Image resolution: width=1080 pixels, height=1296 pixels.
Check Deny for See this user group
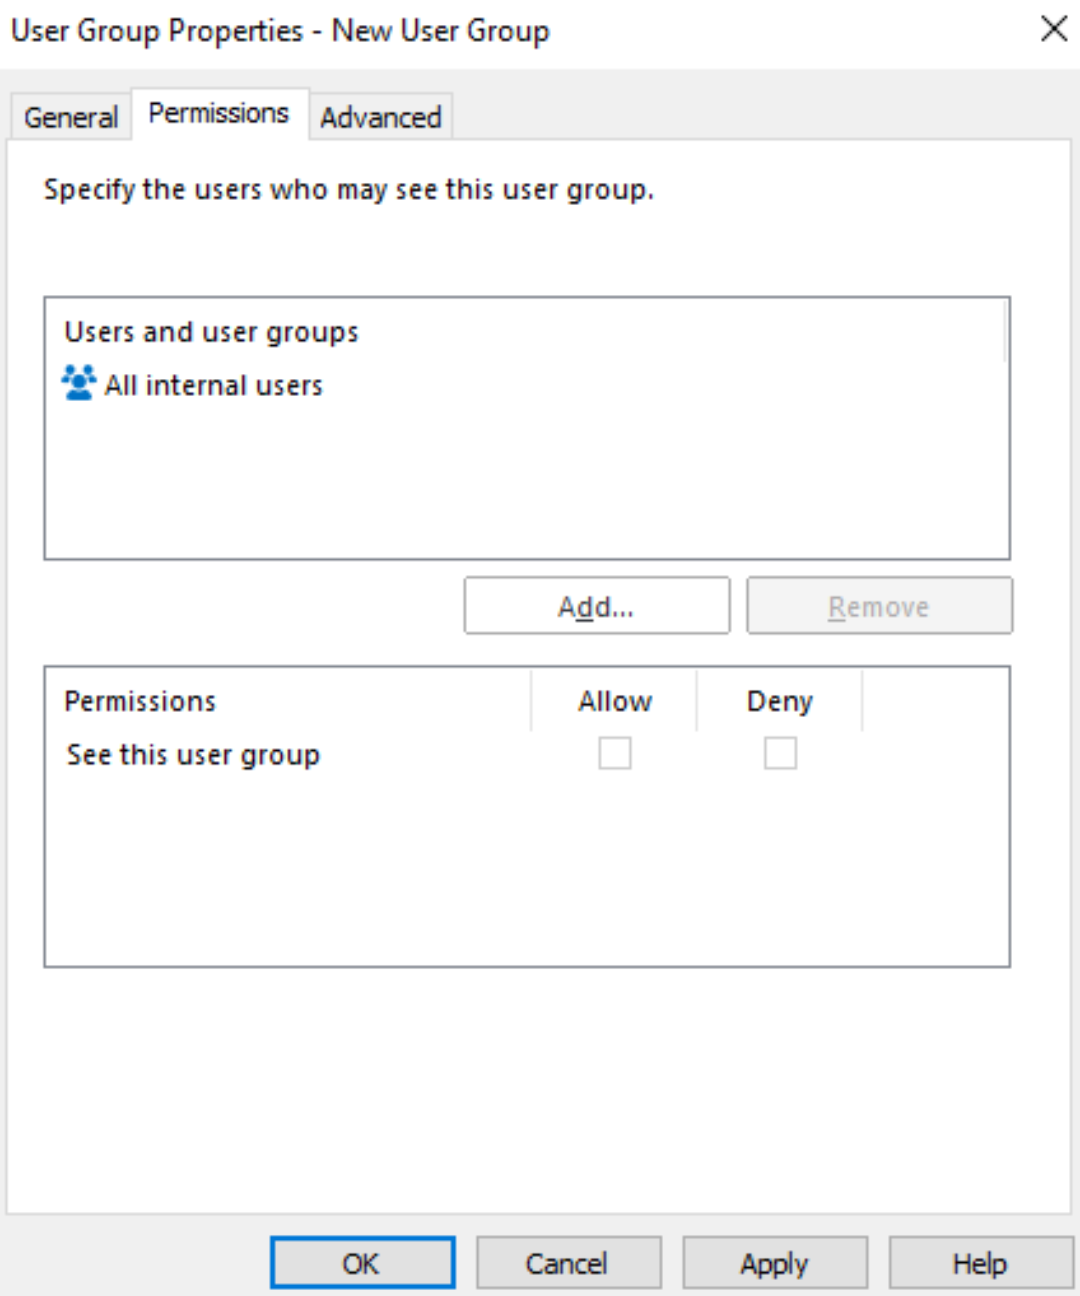click(780, 753)
